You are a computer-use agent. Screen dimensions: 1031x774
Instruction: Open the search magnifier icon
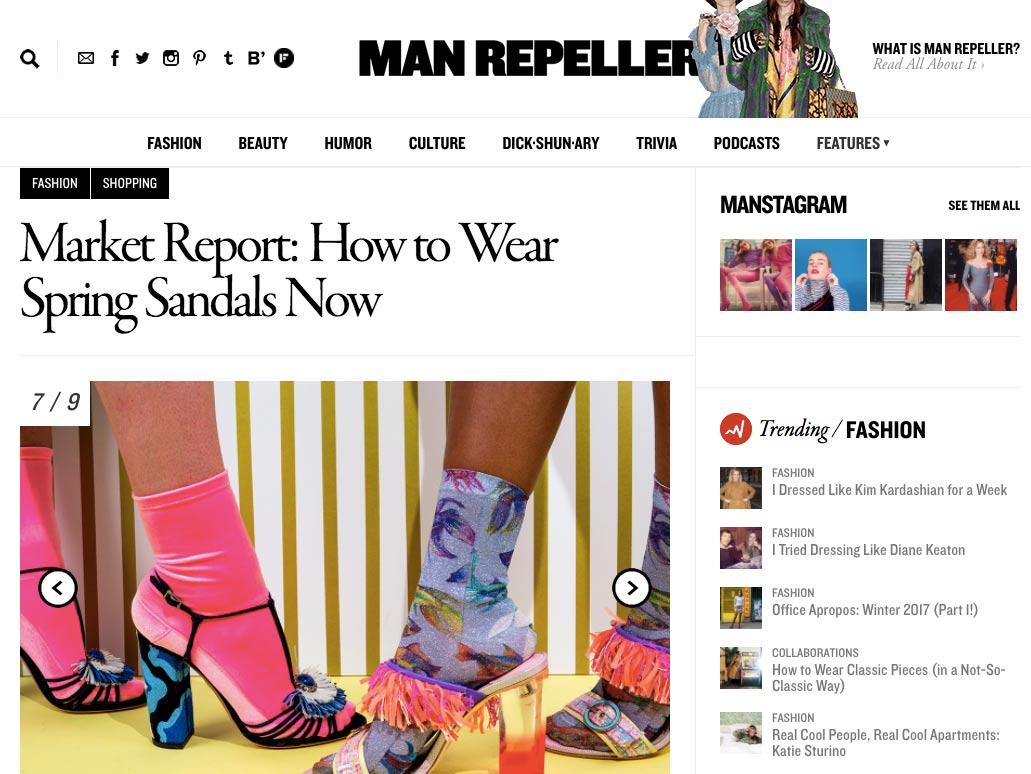point(30,59)
